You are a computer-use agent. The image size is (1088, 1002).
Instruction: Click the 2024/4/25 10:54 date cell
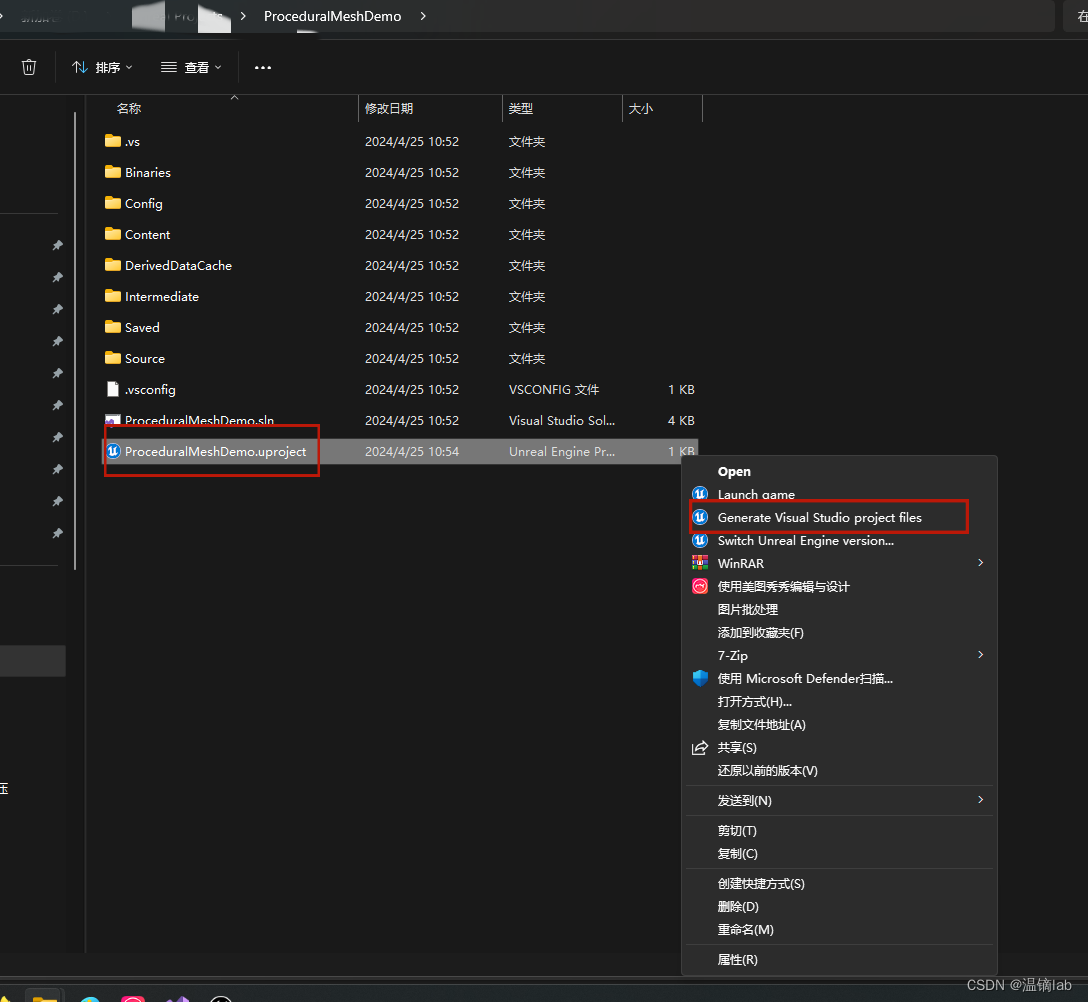tap(412, 452)
